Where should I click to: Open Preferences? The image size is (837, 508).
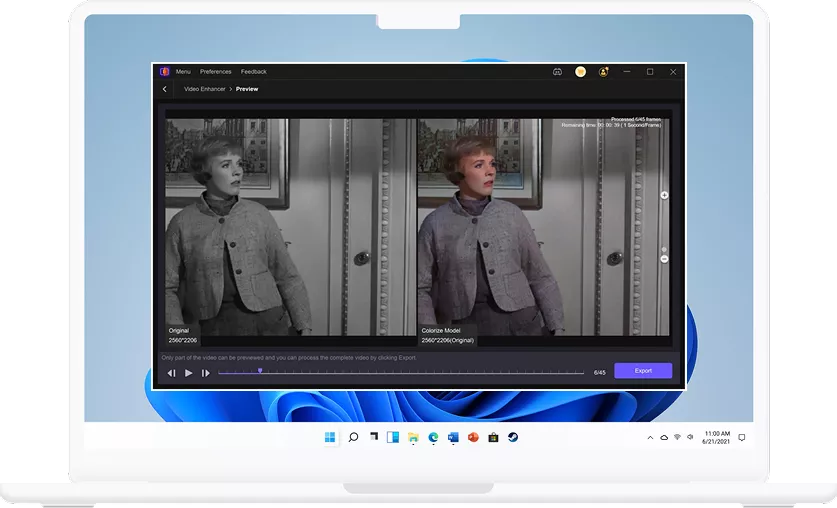pyautogui.click(x=216, y=72)
